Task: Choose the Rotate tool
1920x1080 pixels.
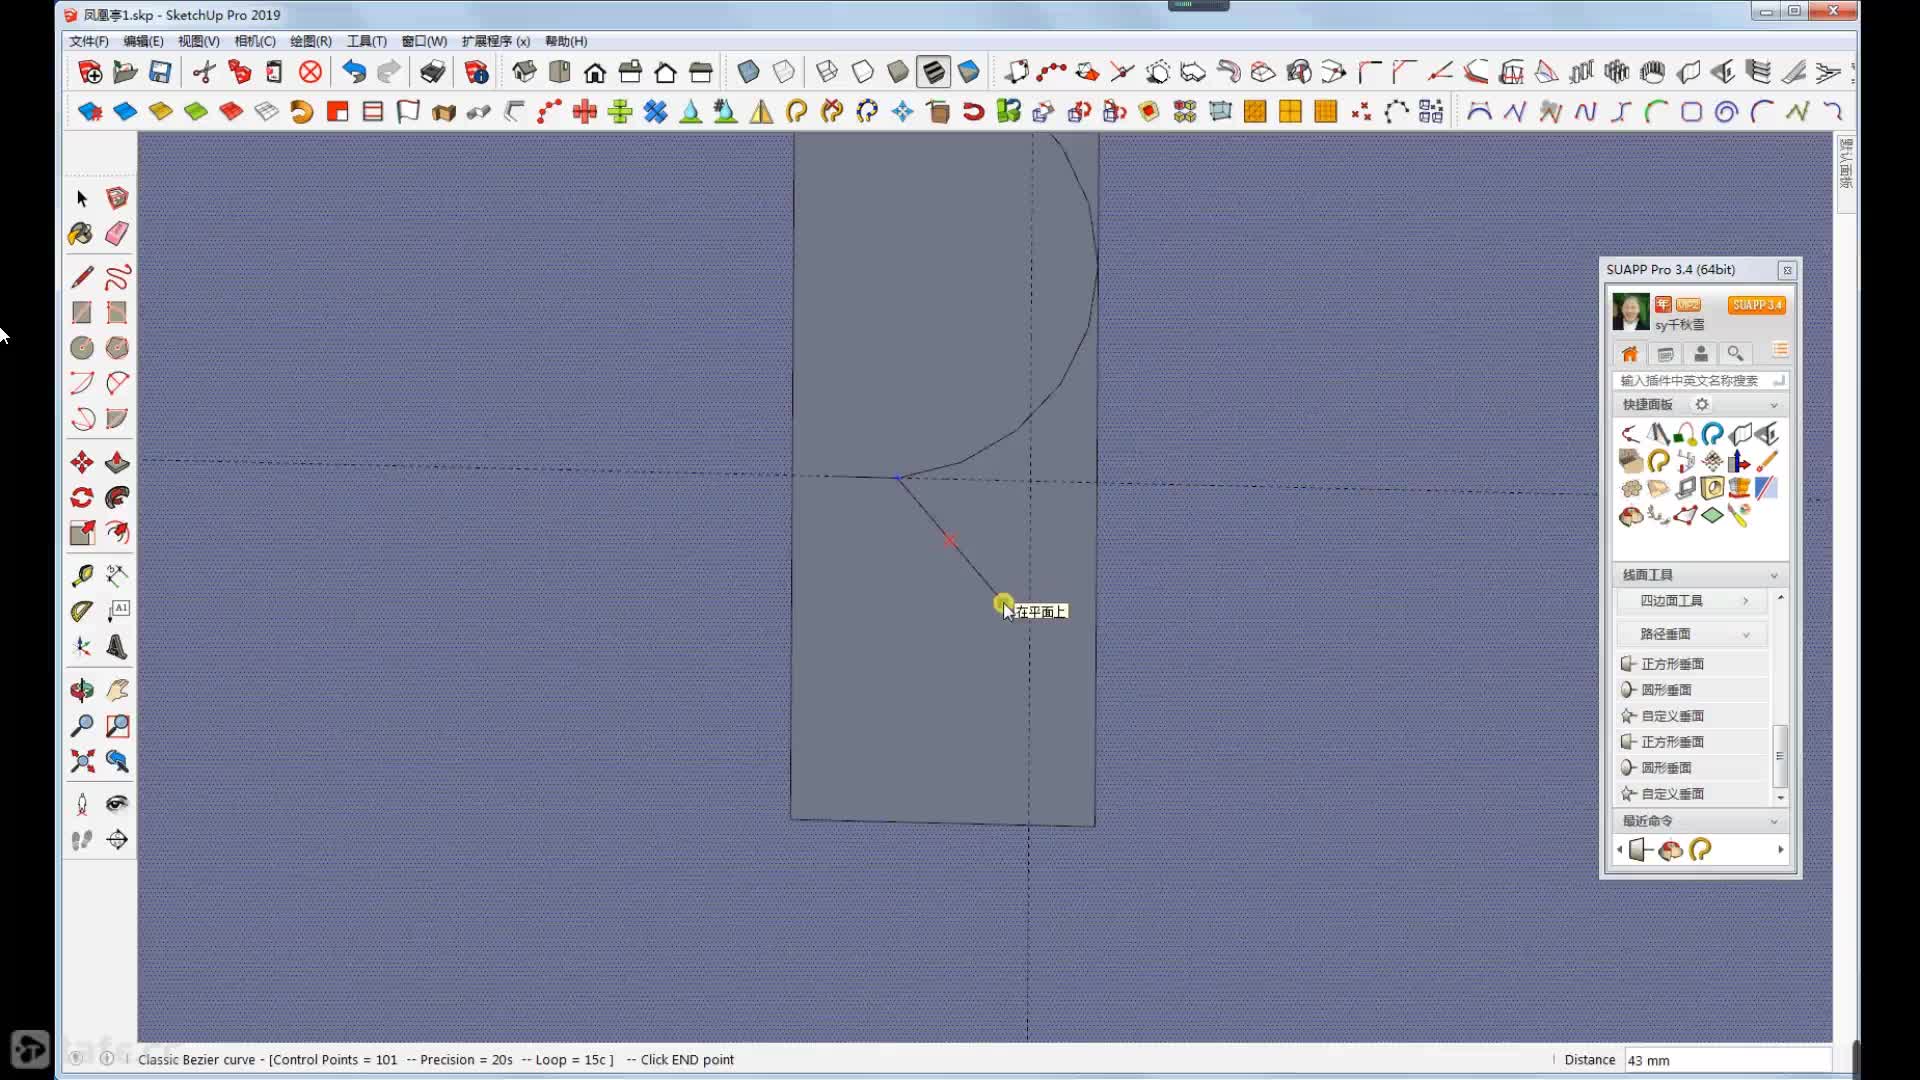Action: pos(82,497)
